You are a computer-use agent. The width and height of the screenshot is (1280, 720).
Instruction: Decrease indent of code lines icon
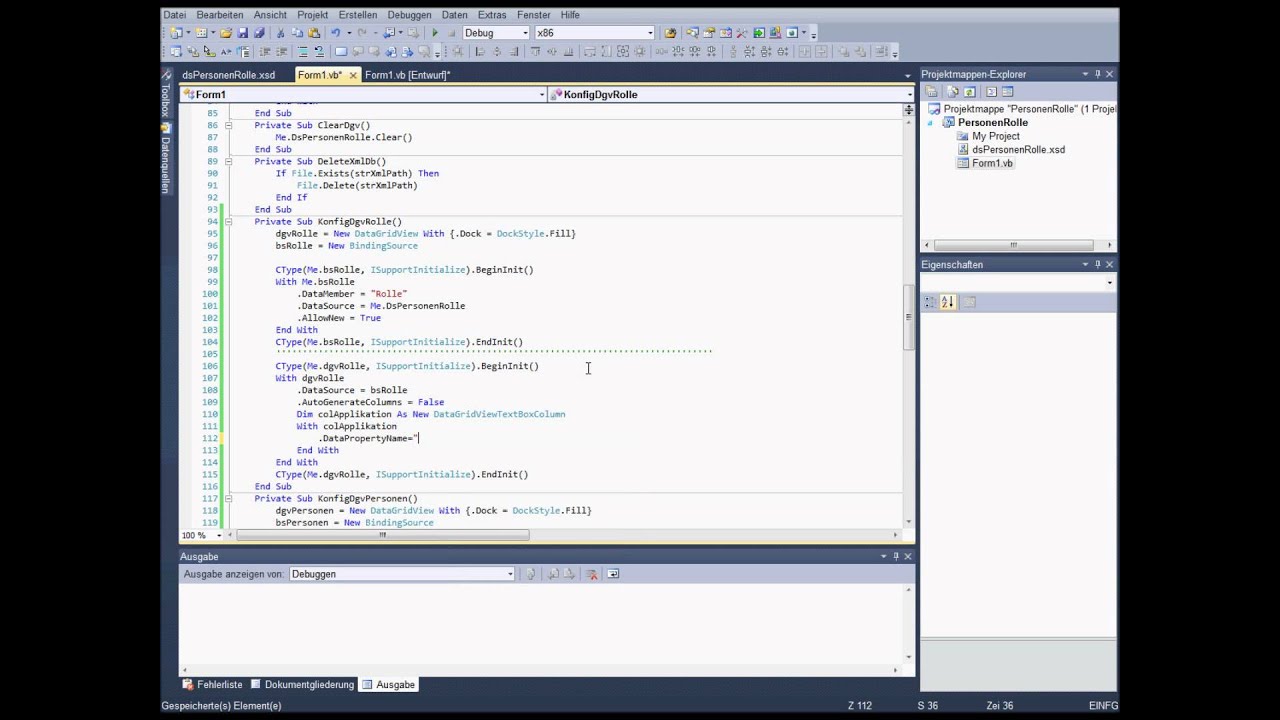pyautogui.click(x=264, y=52)
